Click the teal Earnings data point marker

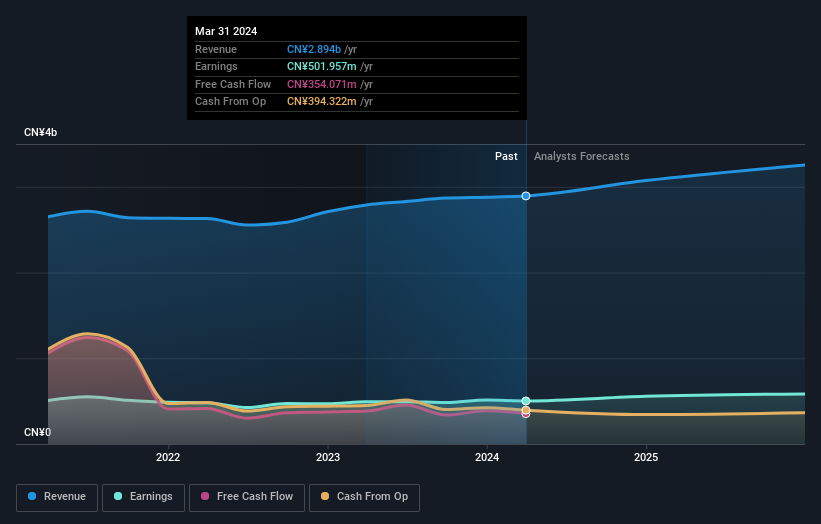pos(526,401)
